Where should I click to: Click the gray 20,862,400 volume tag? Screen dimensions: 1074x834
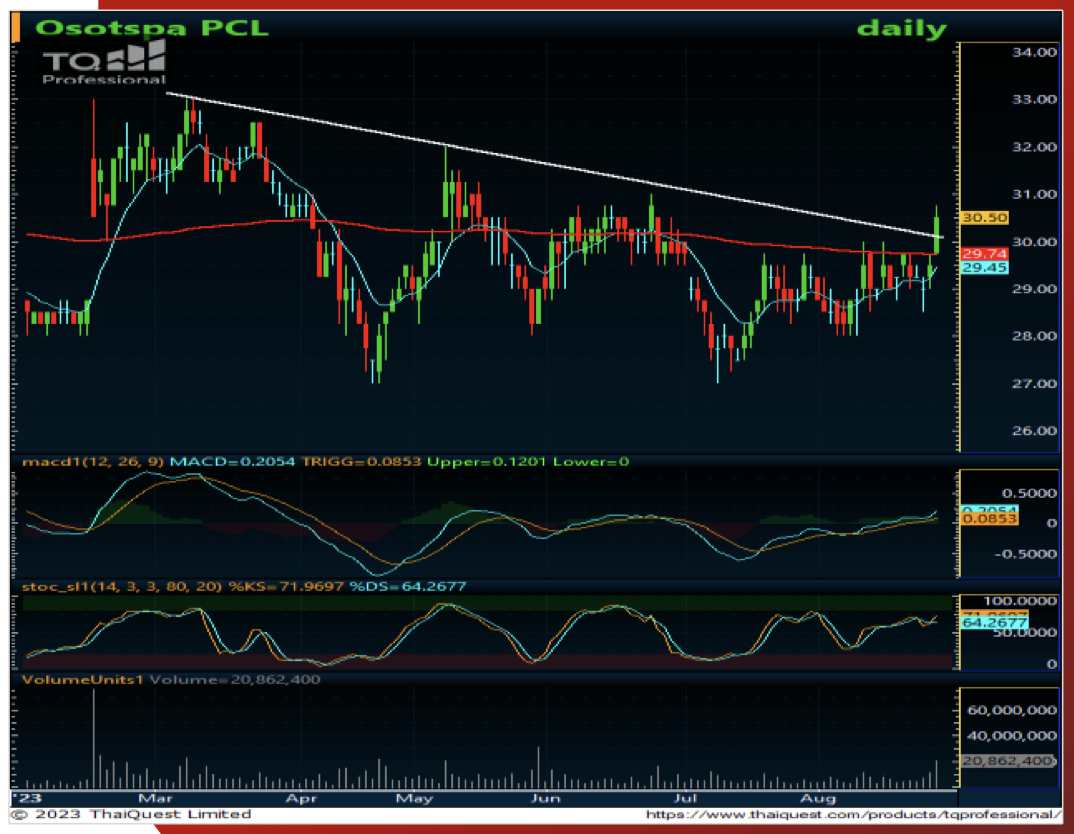[x=1008, y=761]
